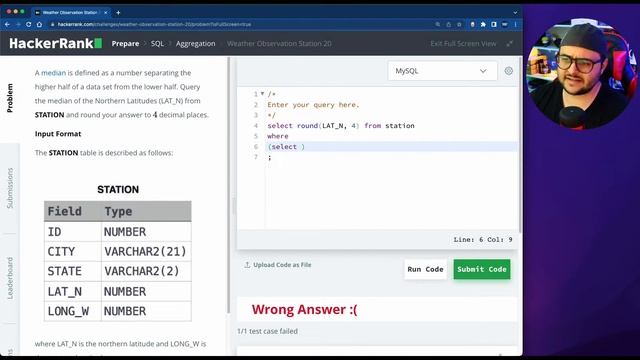Click the LONG_W field cell in table
640x360 pixels.
coord(73,311)
